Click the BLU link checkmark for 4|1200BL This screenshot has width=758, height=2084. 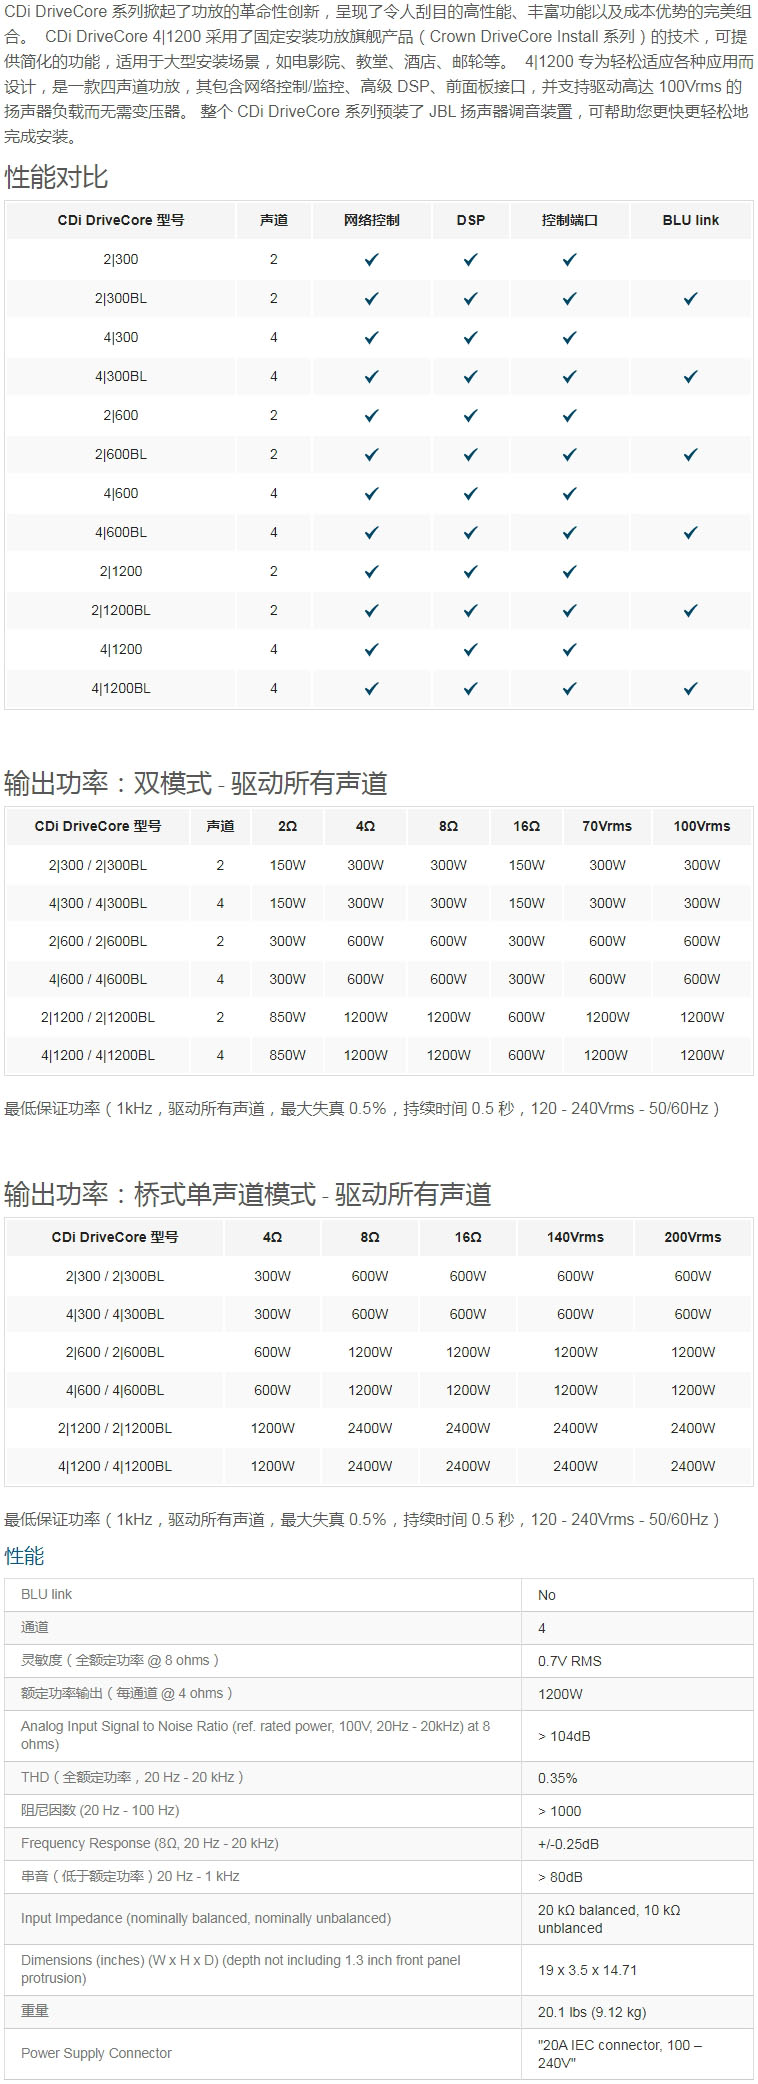click(x=690, y=688)
